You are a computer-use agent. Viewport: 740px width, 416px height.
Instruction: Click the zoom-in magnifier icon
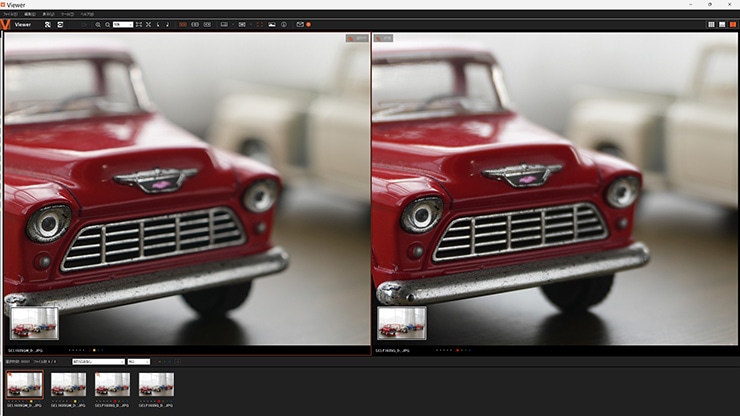click(98, 25)
